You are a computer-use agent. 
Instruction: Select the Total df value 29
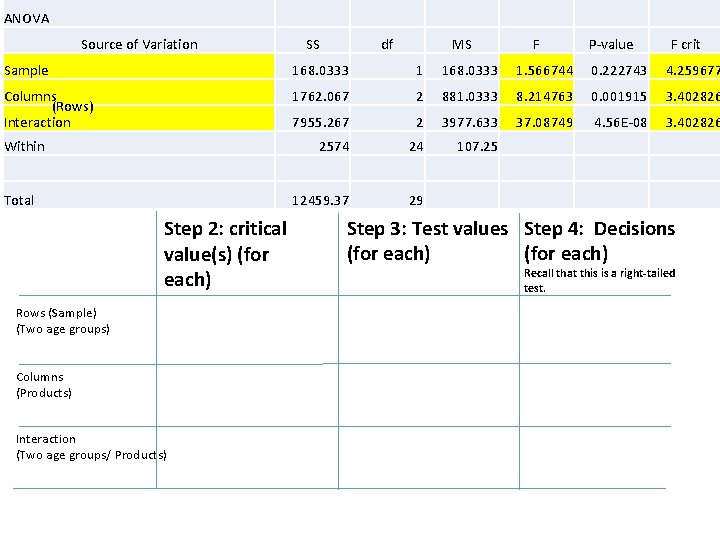tap(416, 201)
